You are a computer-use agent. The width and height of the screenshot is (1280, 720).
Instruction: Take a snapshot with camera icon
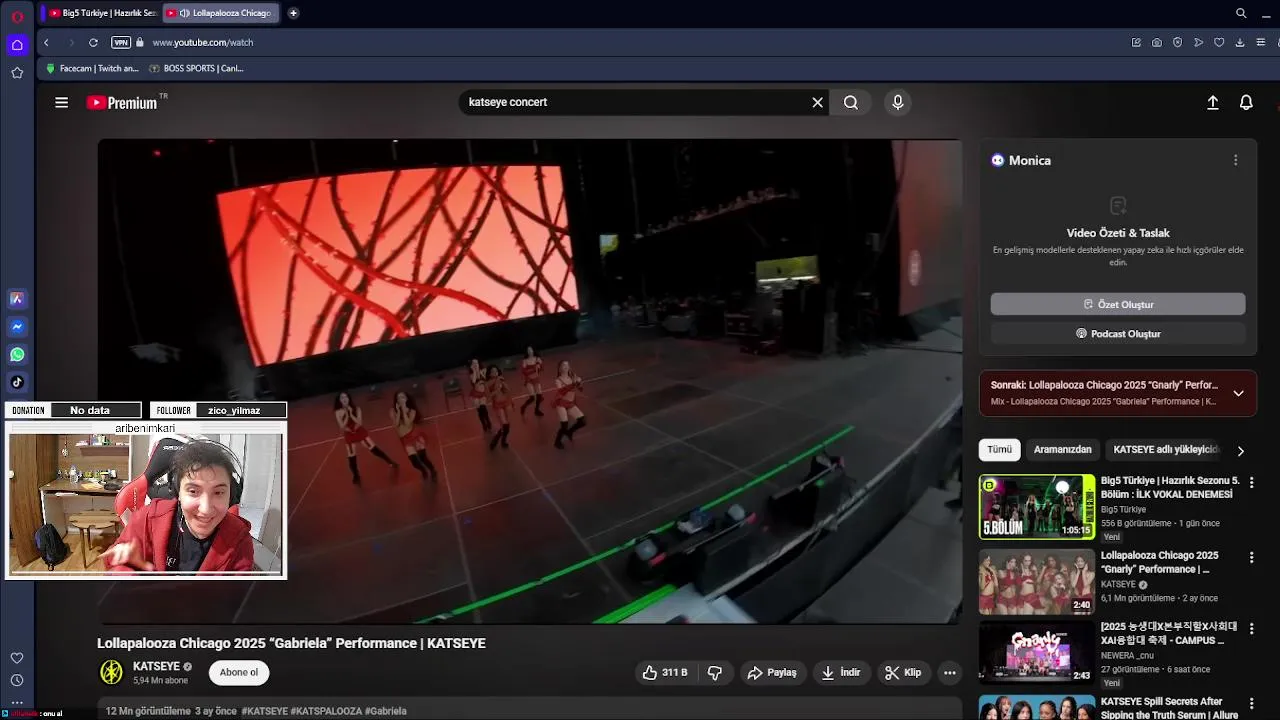click(1157, 42)
